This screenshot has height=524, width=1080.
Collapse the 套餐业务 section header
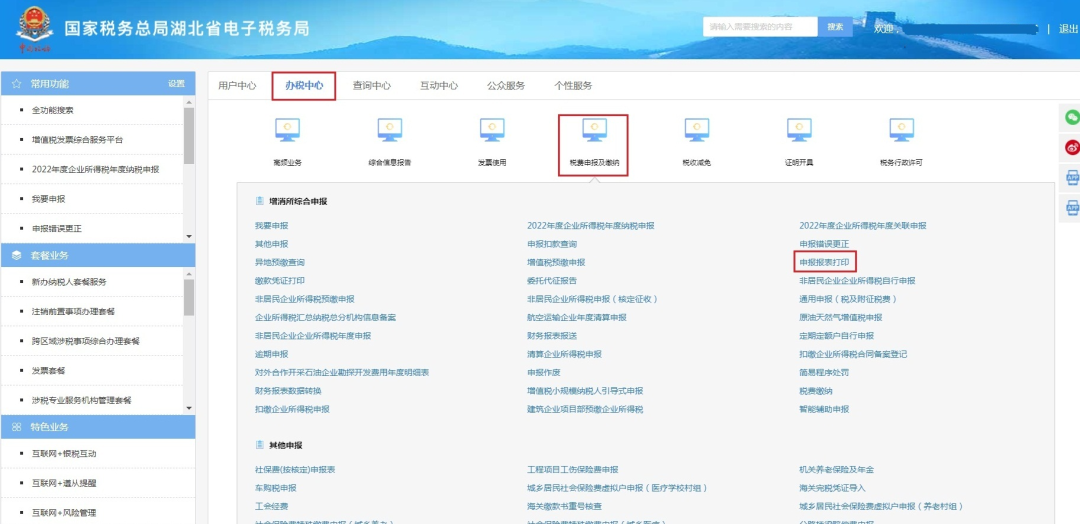97,255
